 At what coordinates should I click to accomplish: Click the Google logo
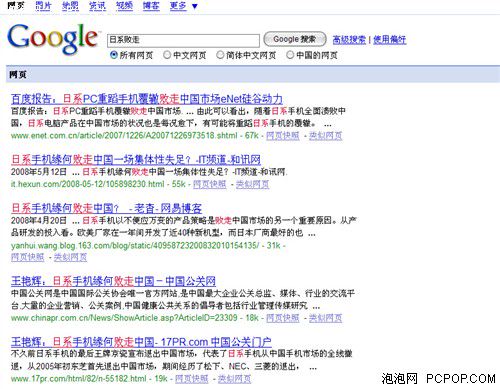point(53,38)
